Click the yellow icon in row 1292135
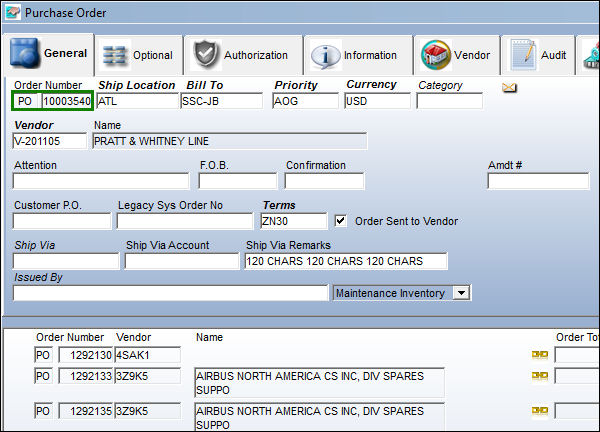This screenshot has height=432, width=600. [540, 411]
